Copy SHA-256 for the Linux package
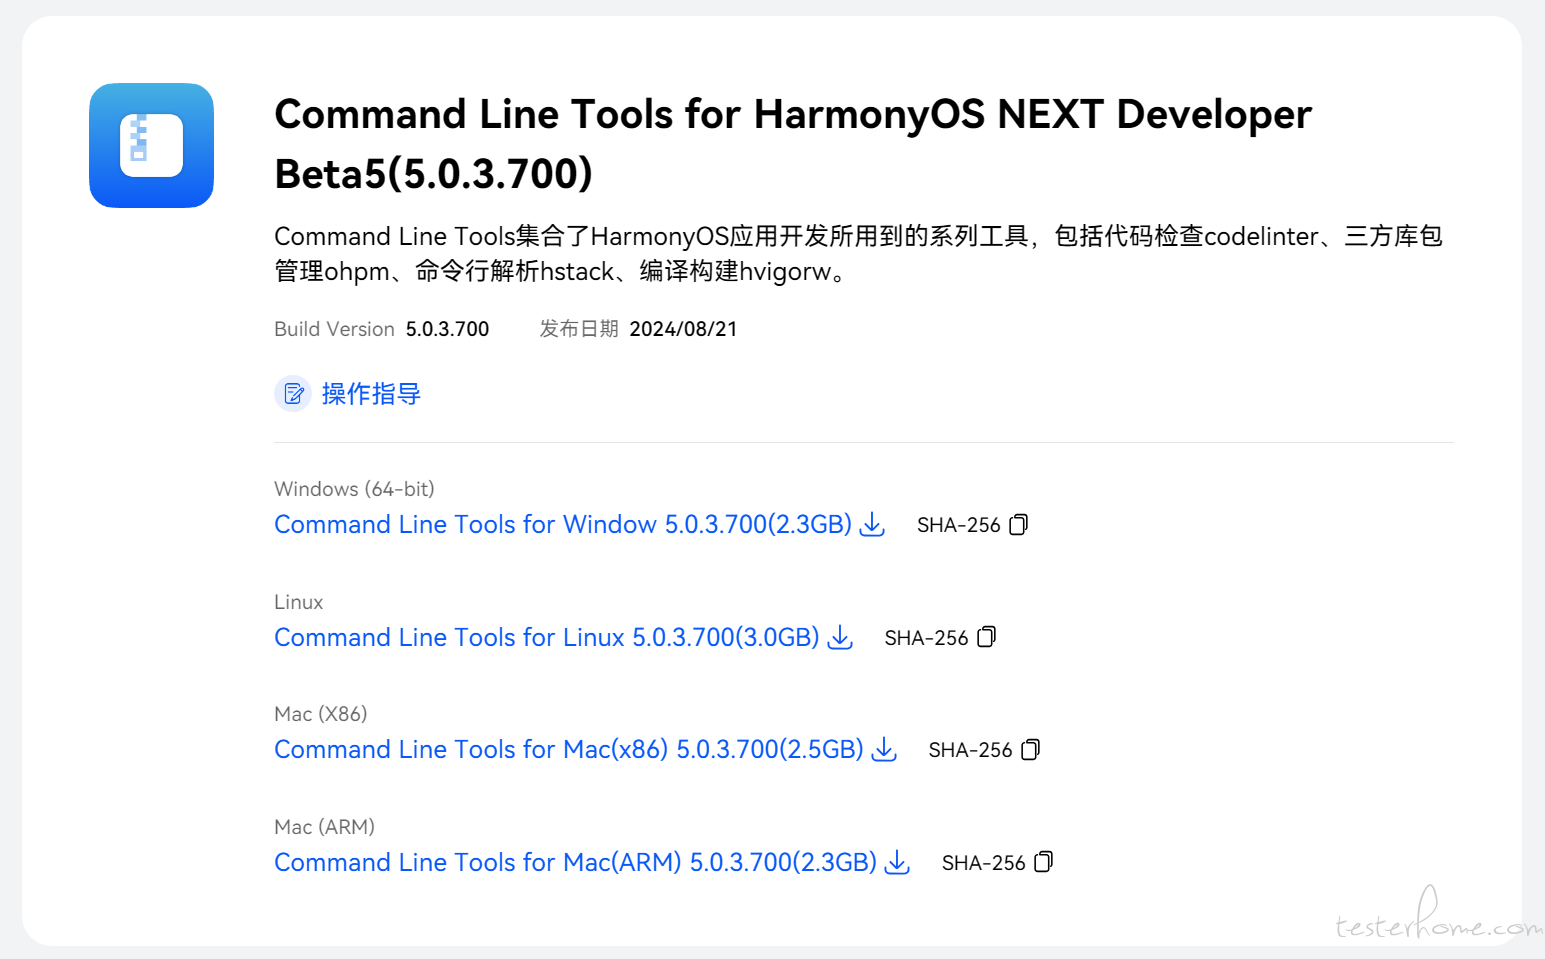The width and height of the screenshot is (1545, 959). tap(987, 637)
